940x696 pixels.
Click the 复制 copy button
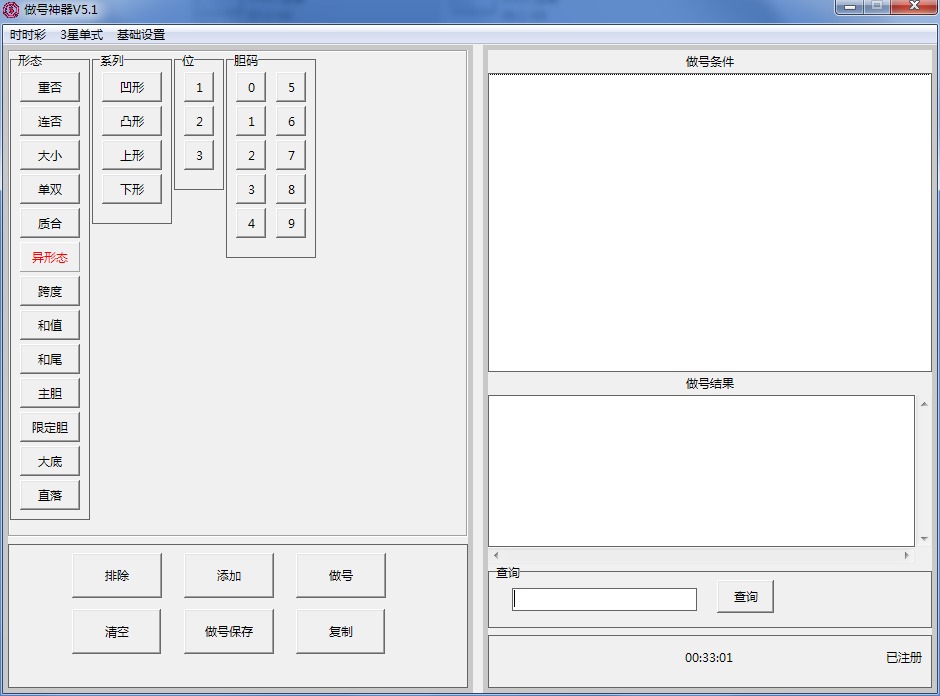[x=341, y=632]
